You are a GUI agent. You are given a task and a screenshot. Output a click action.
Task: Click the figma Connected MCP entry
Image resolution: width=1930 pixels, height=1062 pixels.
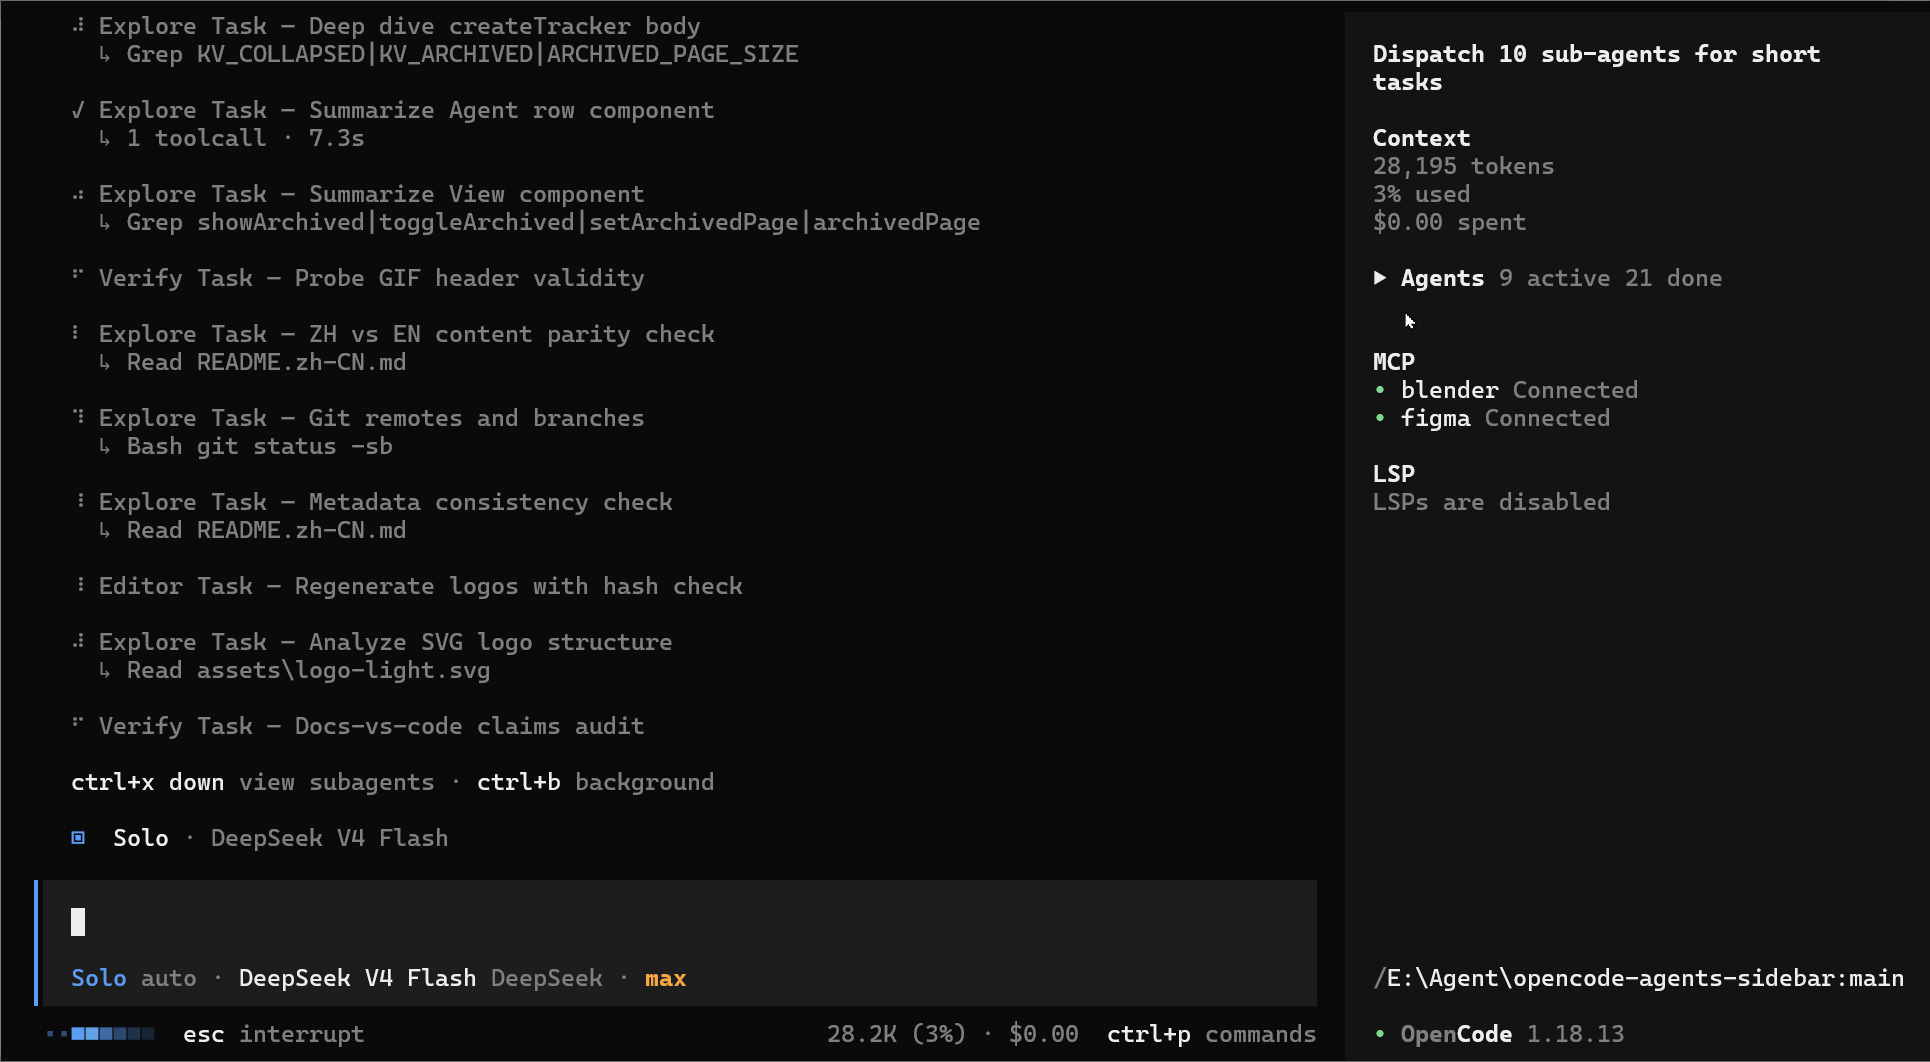tap(1505, 418)
